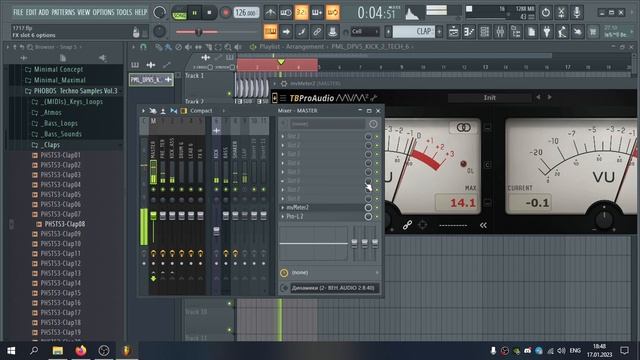Open the plugin picker plug icon
The height and width of the screenshot is (360, 640).
click(x=547, y=31)
